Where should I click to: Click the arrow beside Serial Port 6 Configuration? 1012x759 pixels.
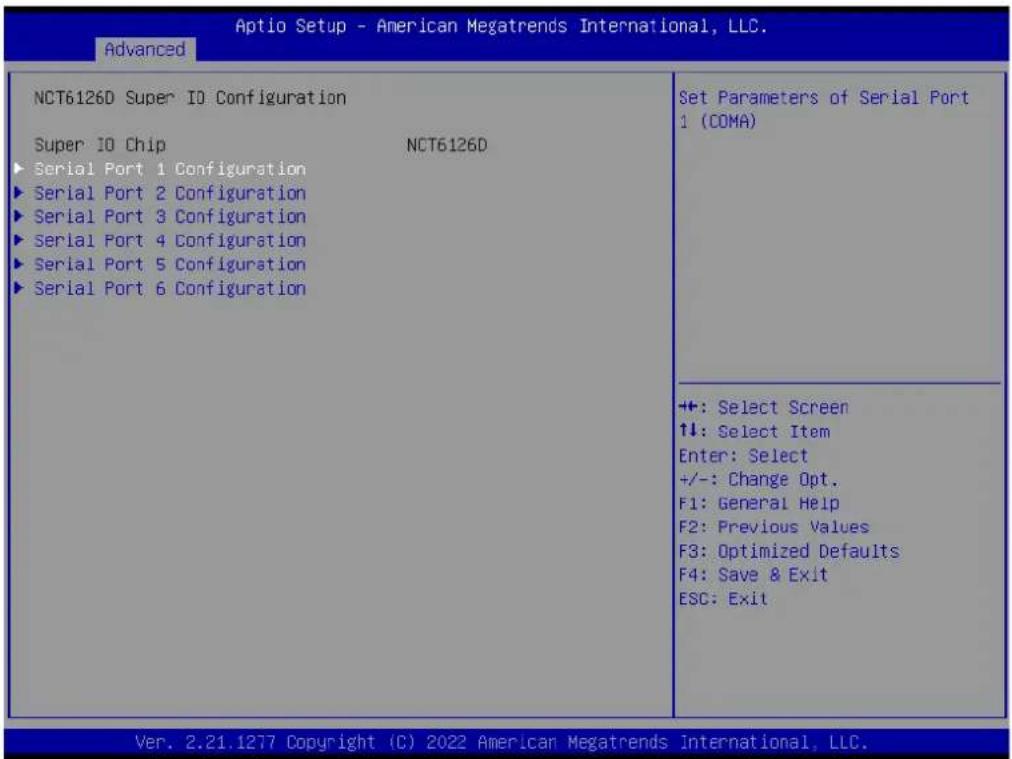[x=19, y=288]
